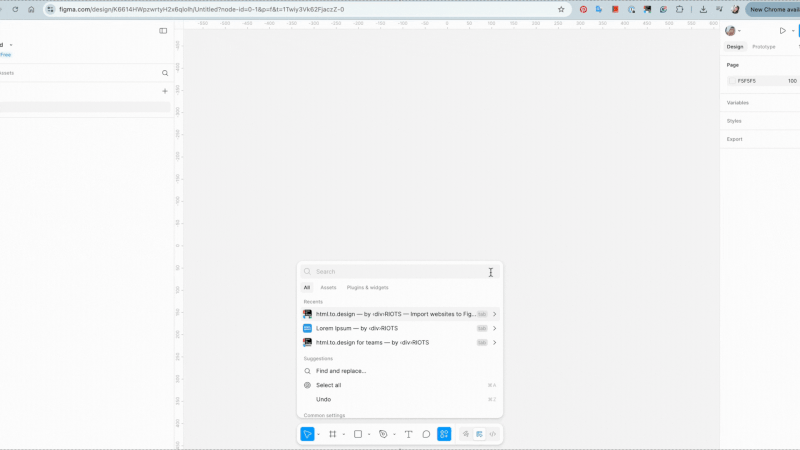Open the user avatar menu in Figma
Image resolution: width=800 pixels, height=450 pixels.
(731, 31)
